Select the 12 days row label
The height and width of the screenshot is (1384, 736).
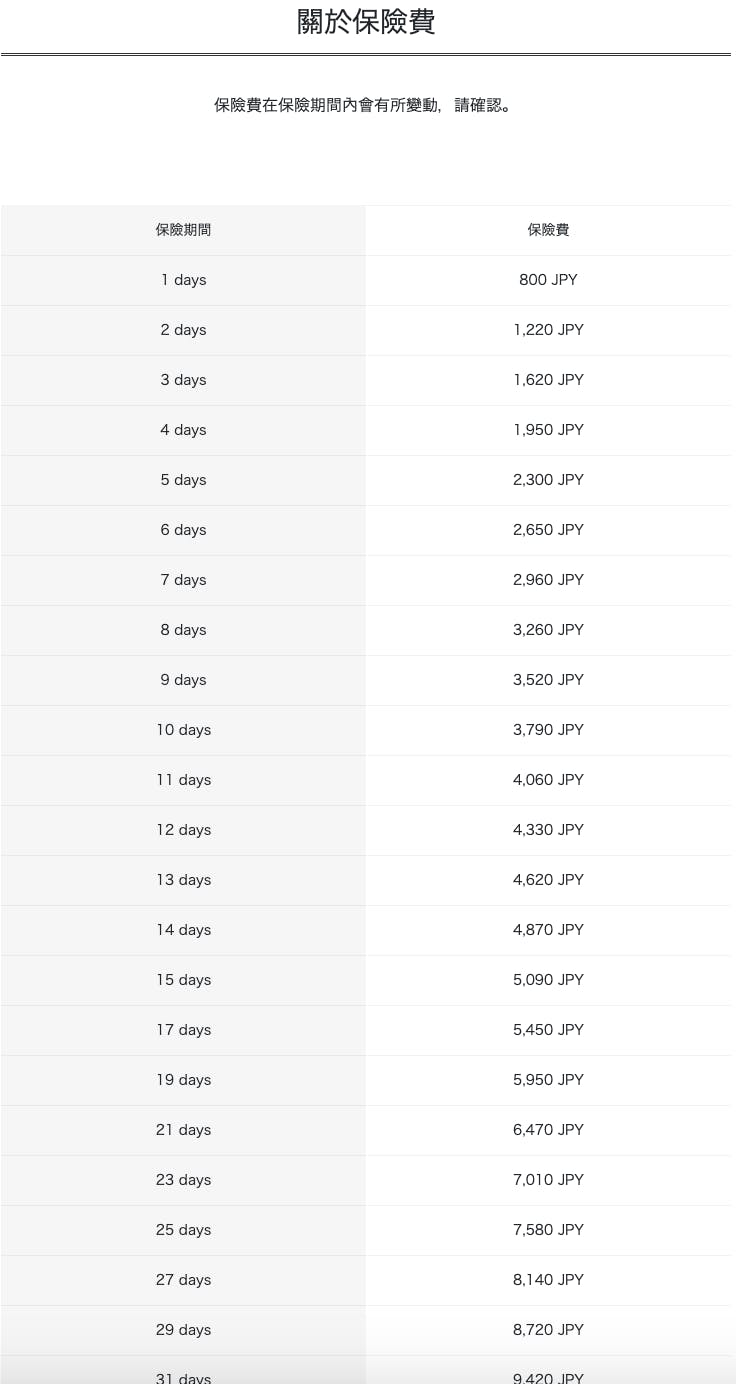click(x=183, y=830)
